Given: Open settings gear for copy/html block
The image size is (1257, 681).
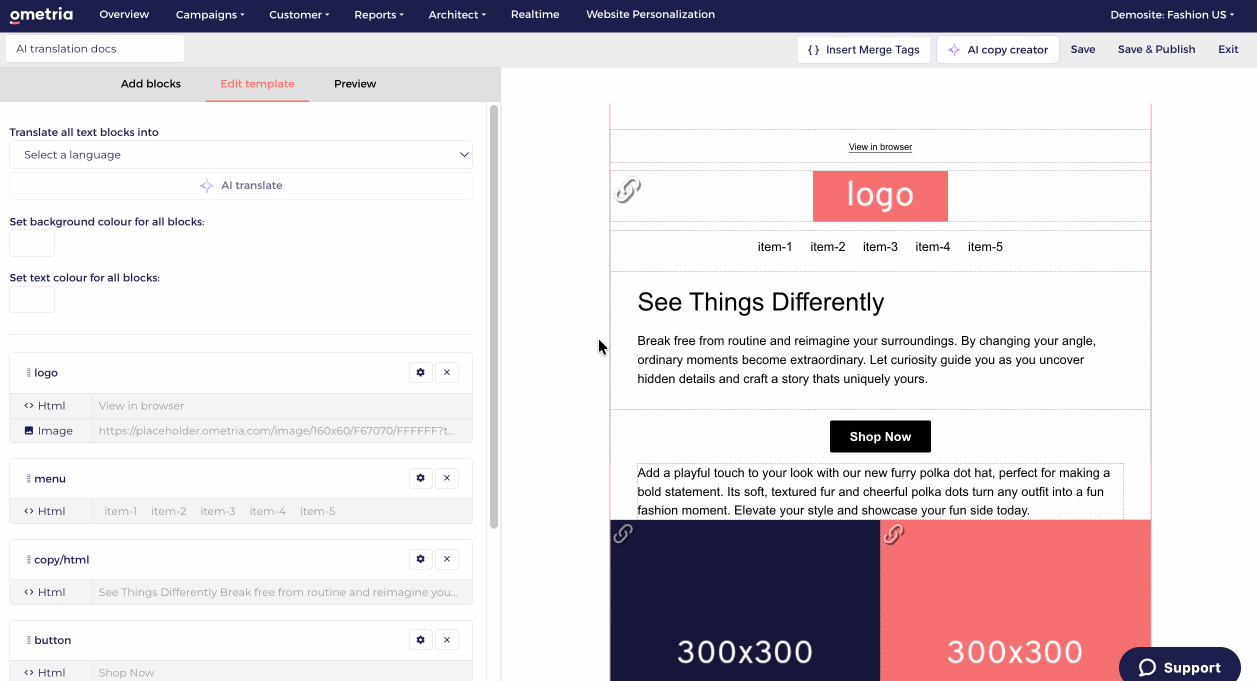Looking at the screenshot, I should [421, 559].
